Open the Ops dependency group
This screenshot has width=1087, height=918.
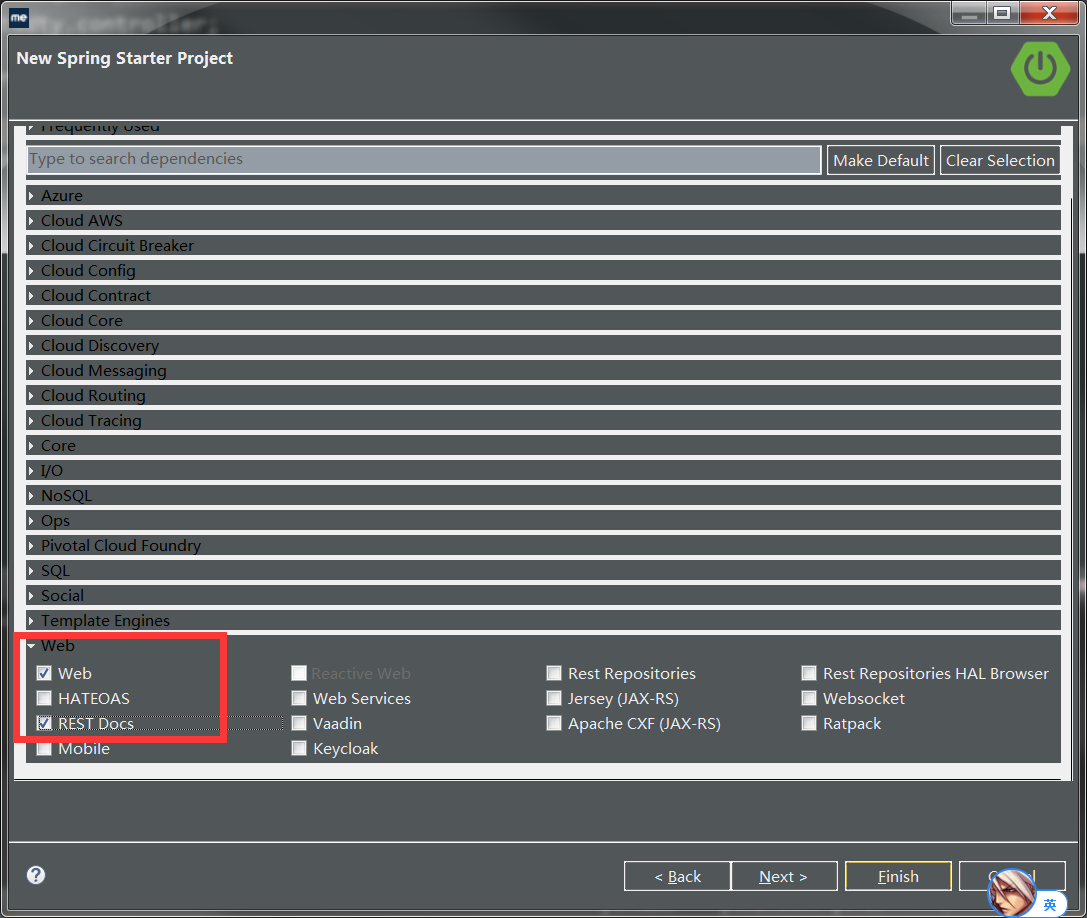coord(544,520)
